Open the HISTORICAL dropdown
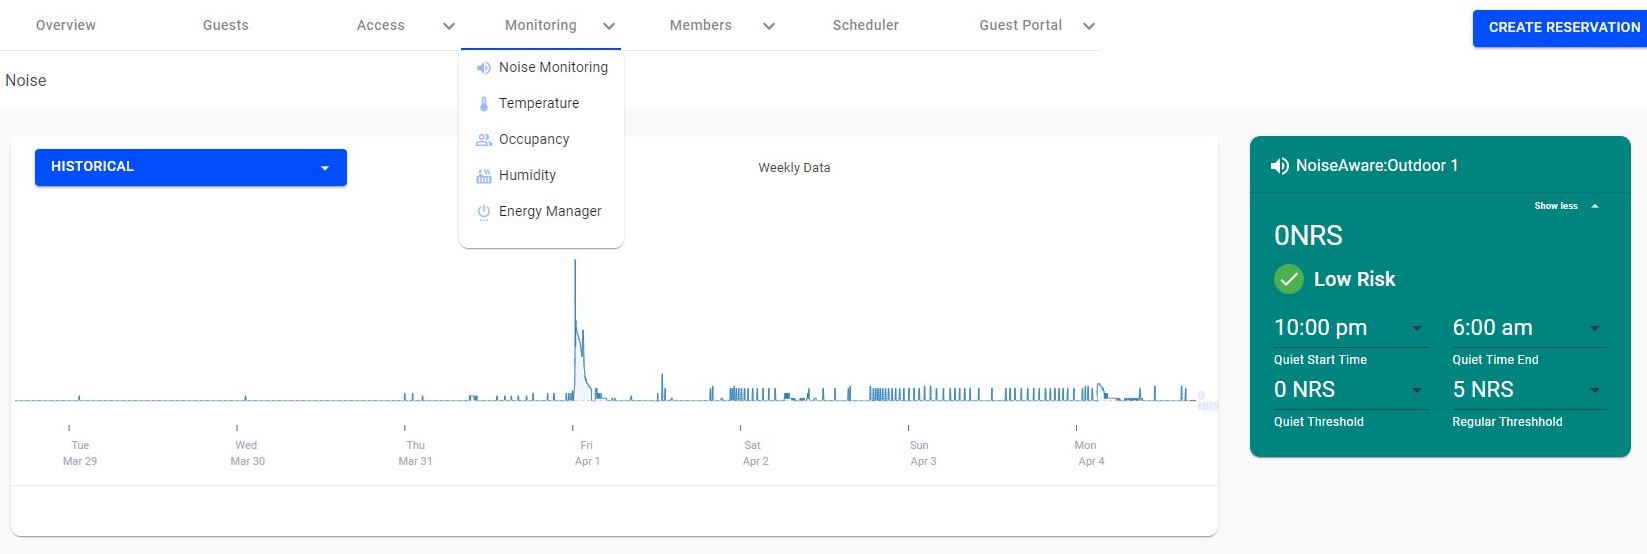This screenshot has width=1647, height=554. 191,167
